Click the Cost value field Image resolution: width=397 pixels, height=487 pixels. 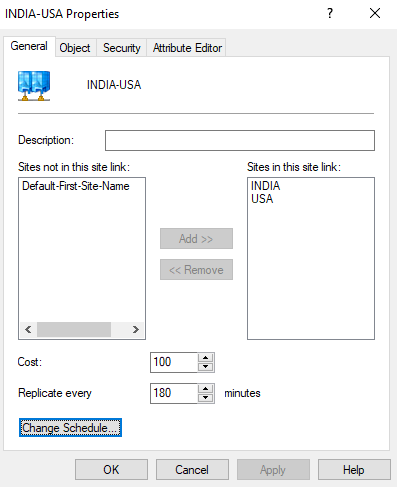(174, 362)
